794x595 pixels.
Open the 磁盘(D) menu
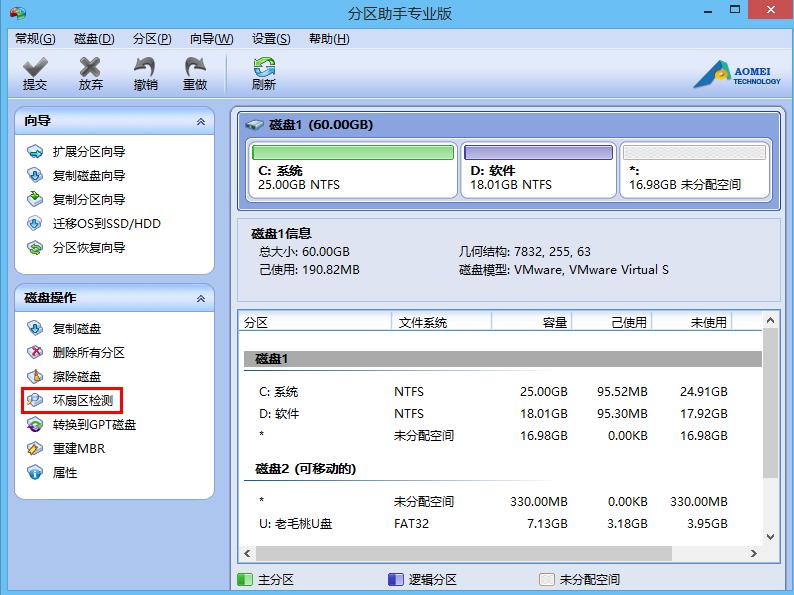point(94,39)
